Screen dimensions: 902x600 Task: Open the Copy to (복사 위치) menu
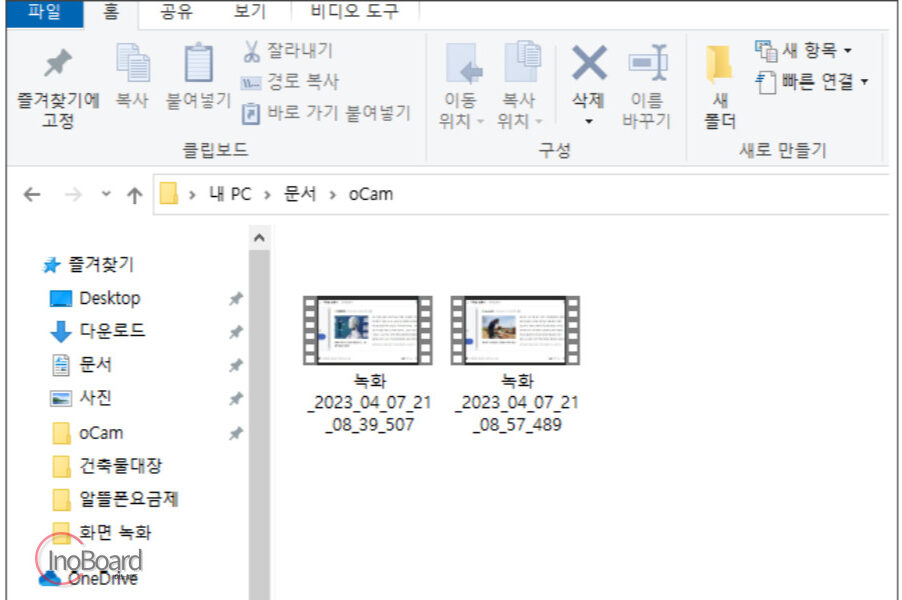520,86
